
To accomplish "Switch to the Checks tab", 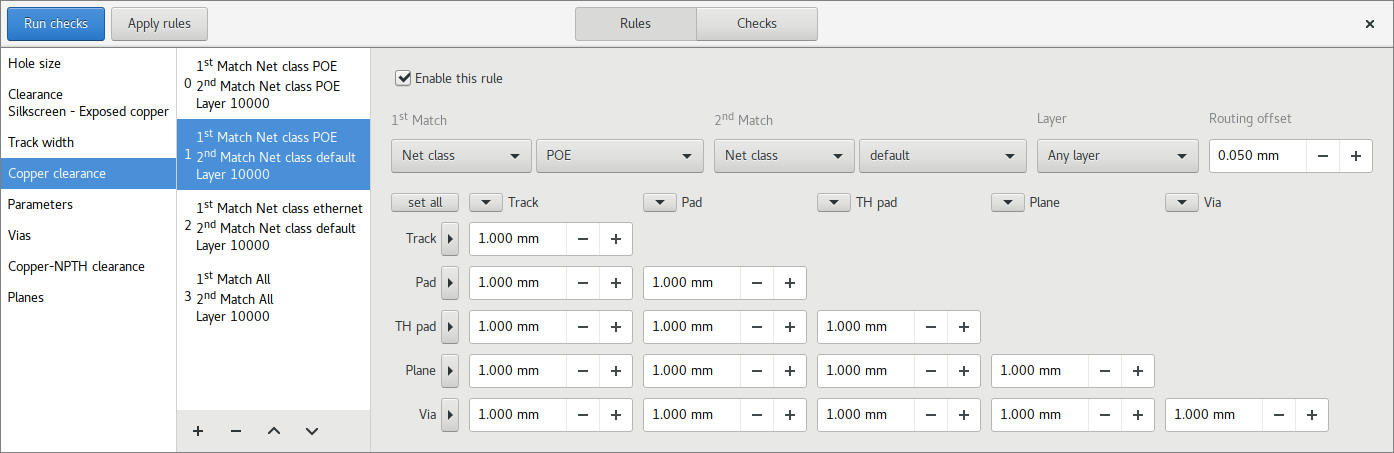I will [x=757, y=24].
